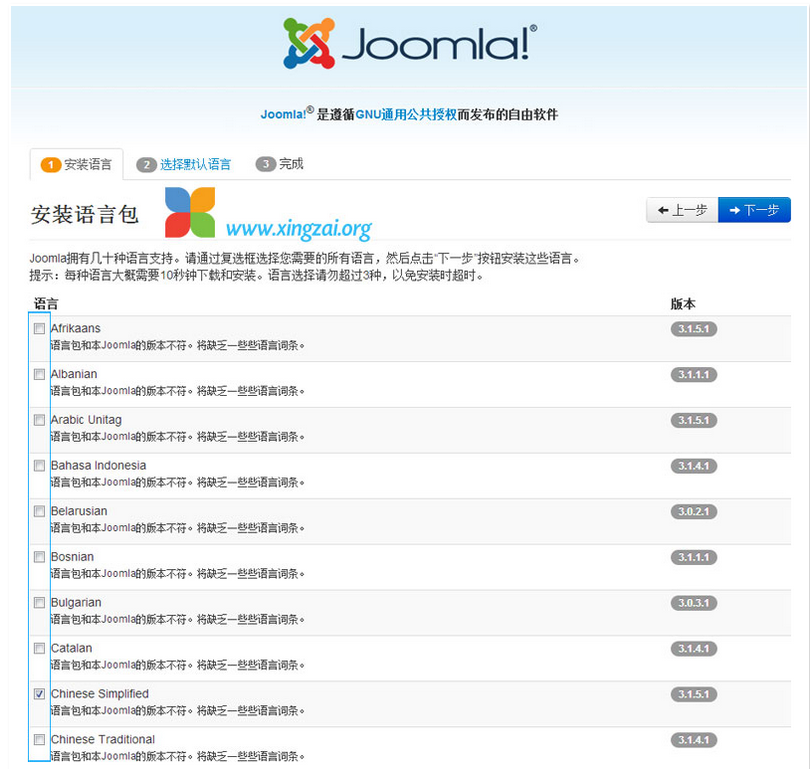Tick the Bulgarian checkbox
Screen dimensions: 810x769
(x=39, y=602)
